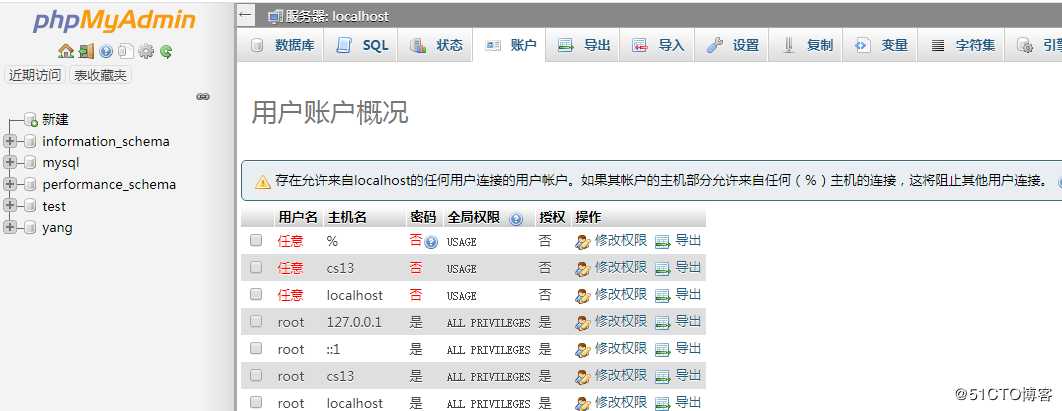Click edit privileges icon in % host row
Image resolution: width=1062 pixels, height=411 pixels.
point(582,242)
